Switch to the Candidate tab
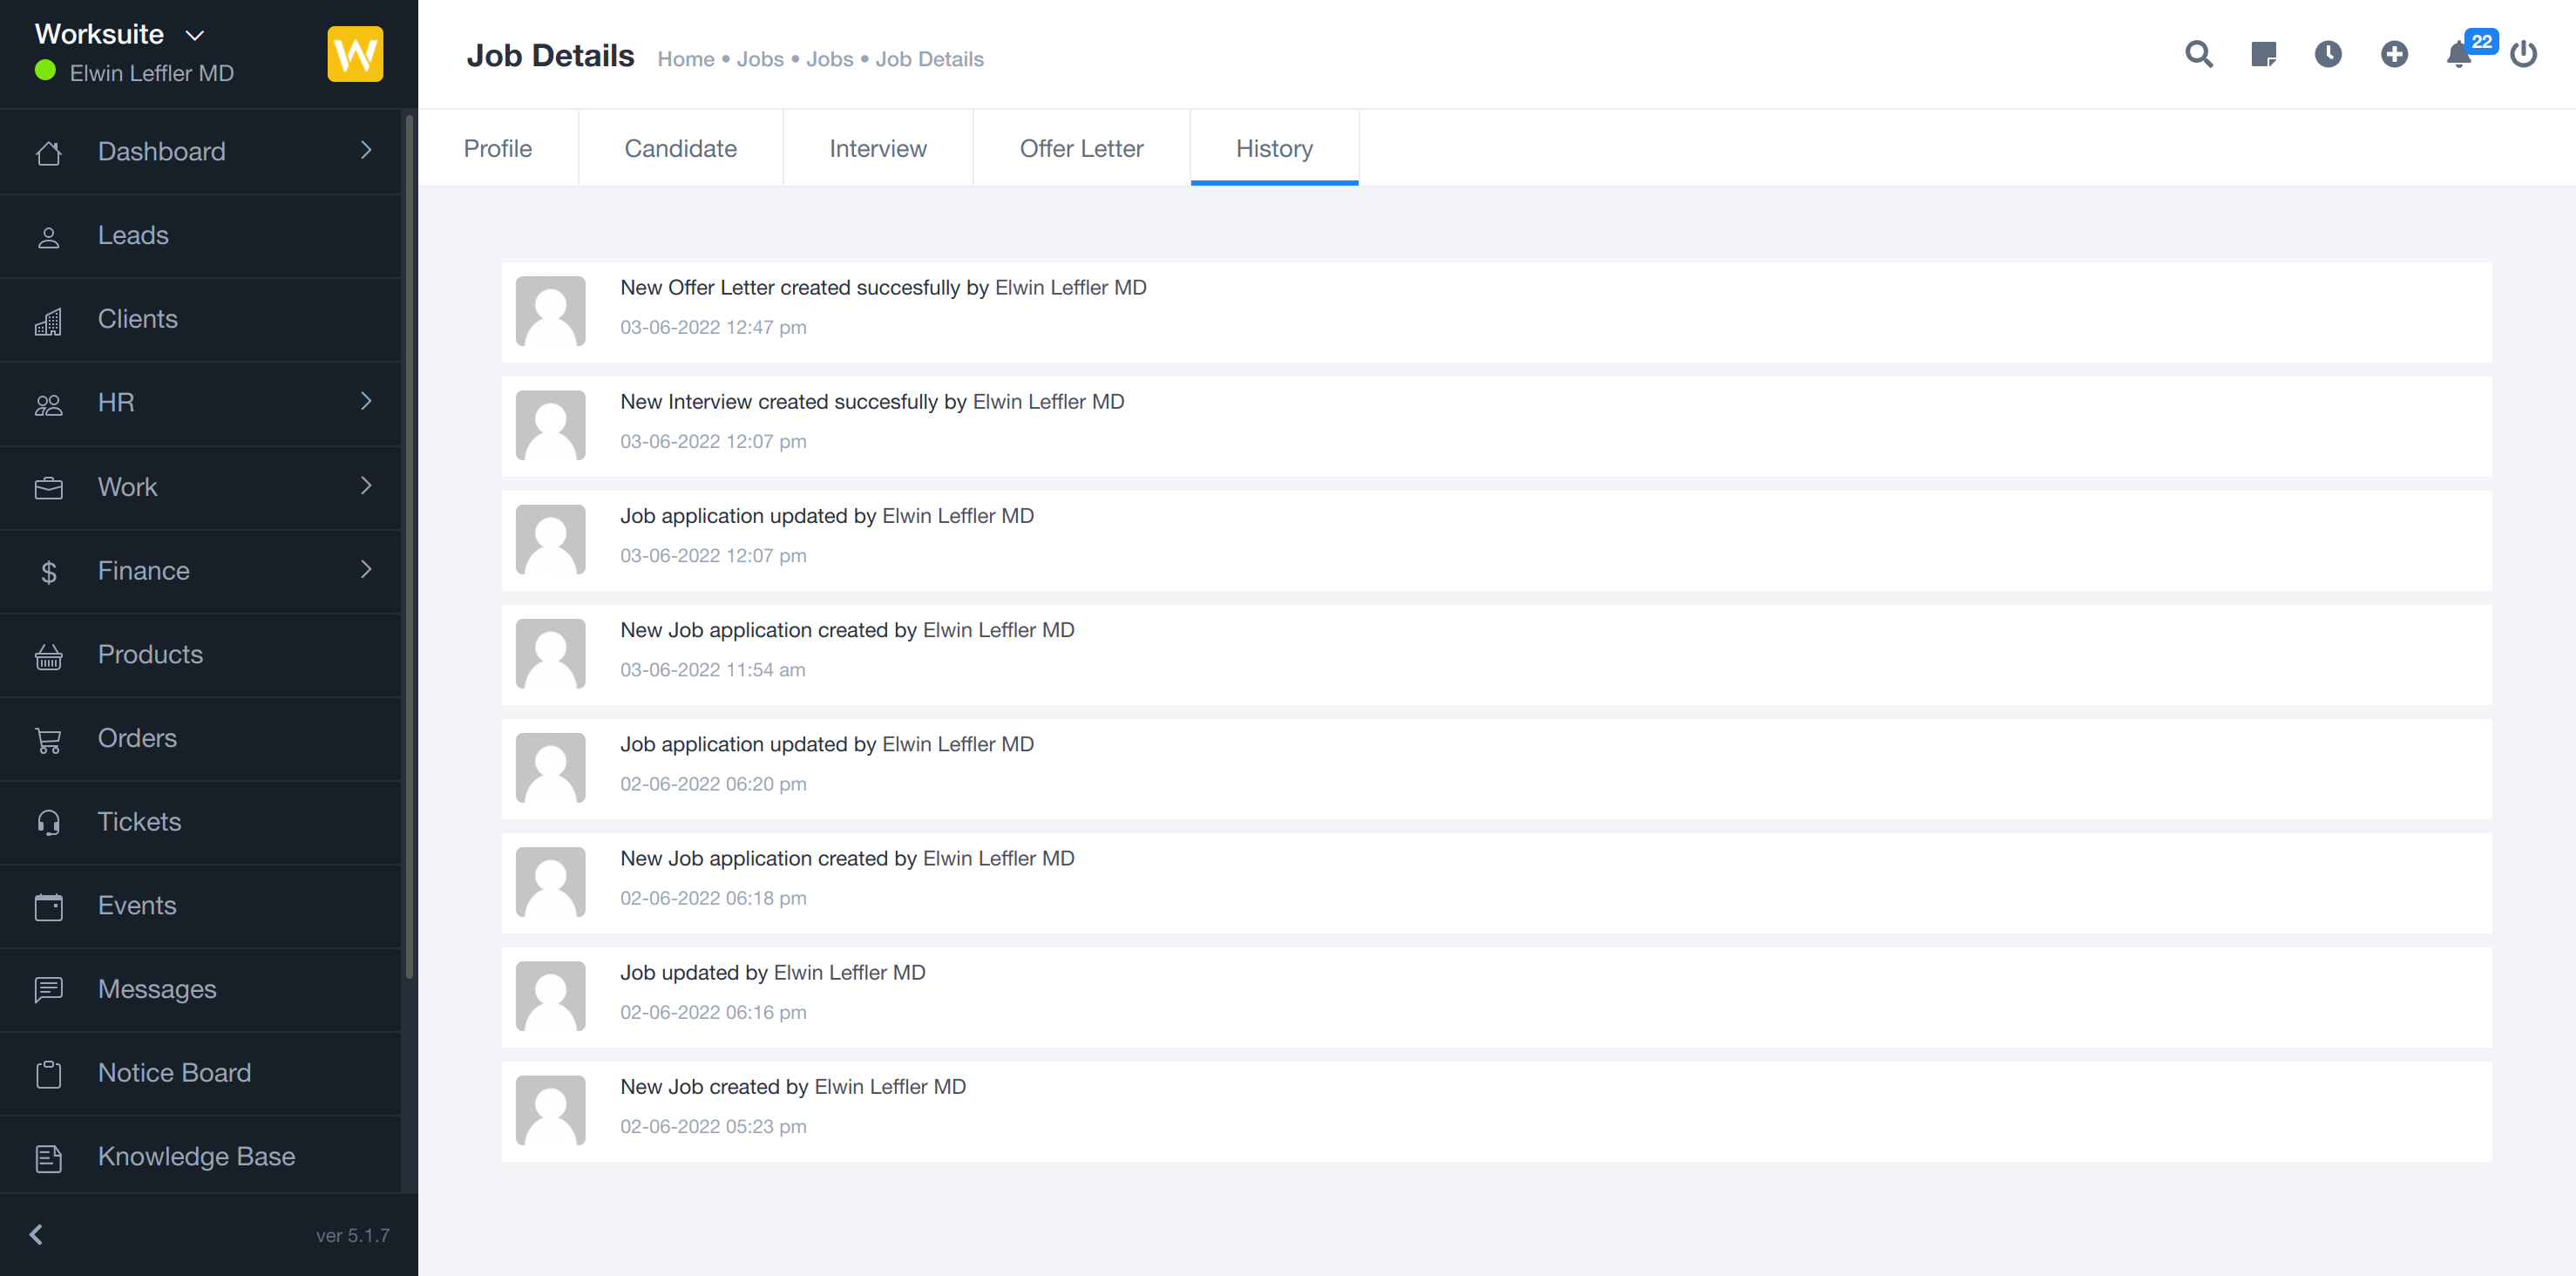This screenshot has height=1276, width=2576. (x=680, y=148)
